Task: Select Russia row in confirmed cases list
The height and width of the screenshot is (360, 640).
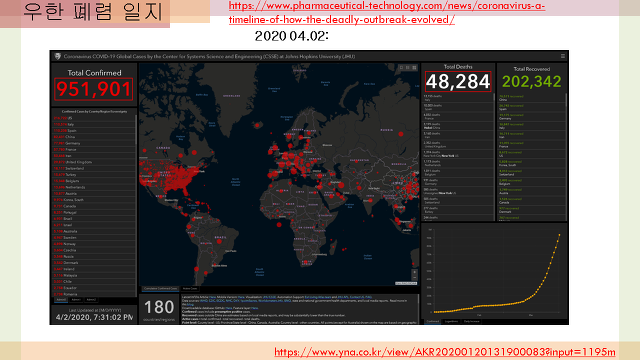Action: tap(94, 256)
